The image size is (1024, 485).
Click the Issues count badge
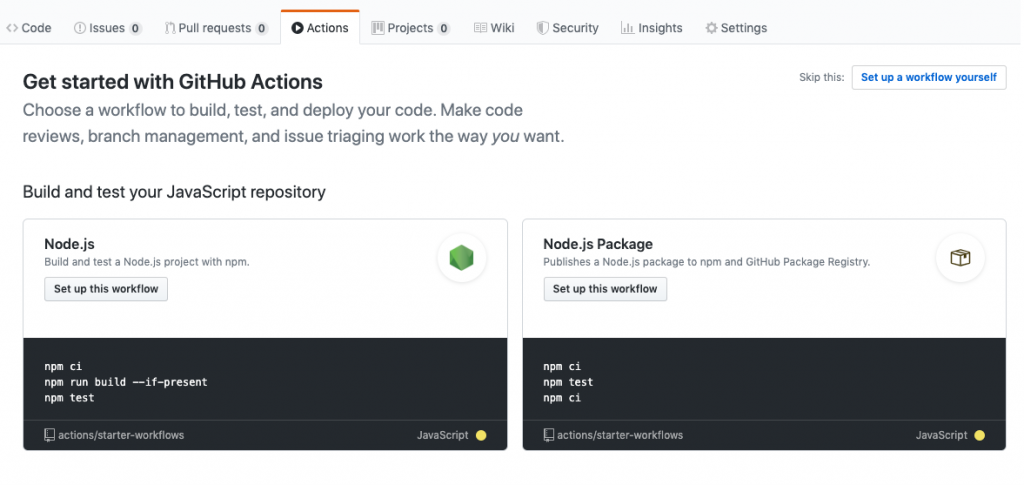[x=135, y=28]
